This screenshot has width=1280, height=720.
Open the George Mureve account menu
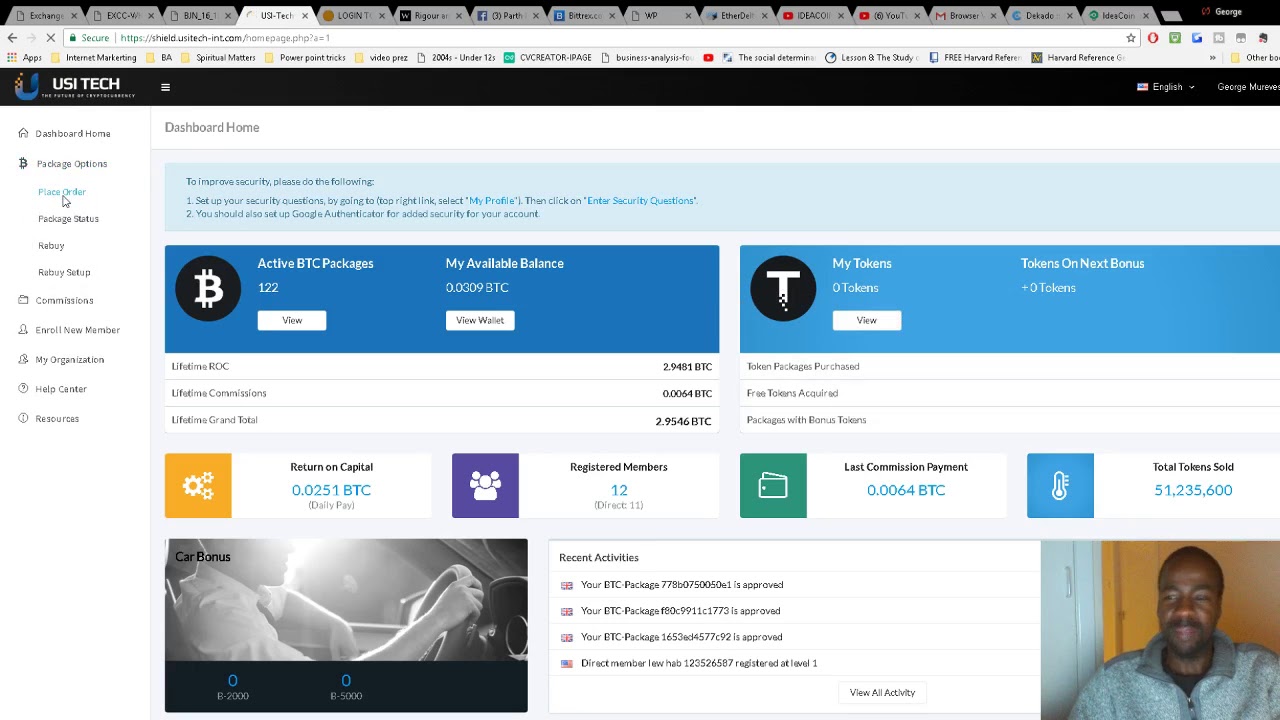[x=1248, y=87]
